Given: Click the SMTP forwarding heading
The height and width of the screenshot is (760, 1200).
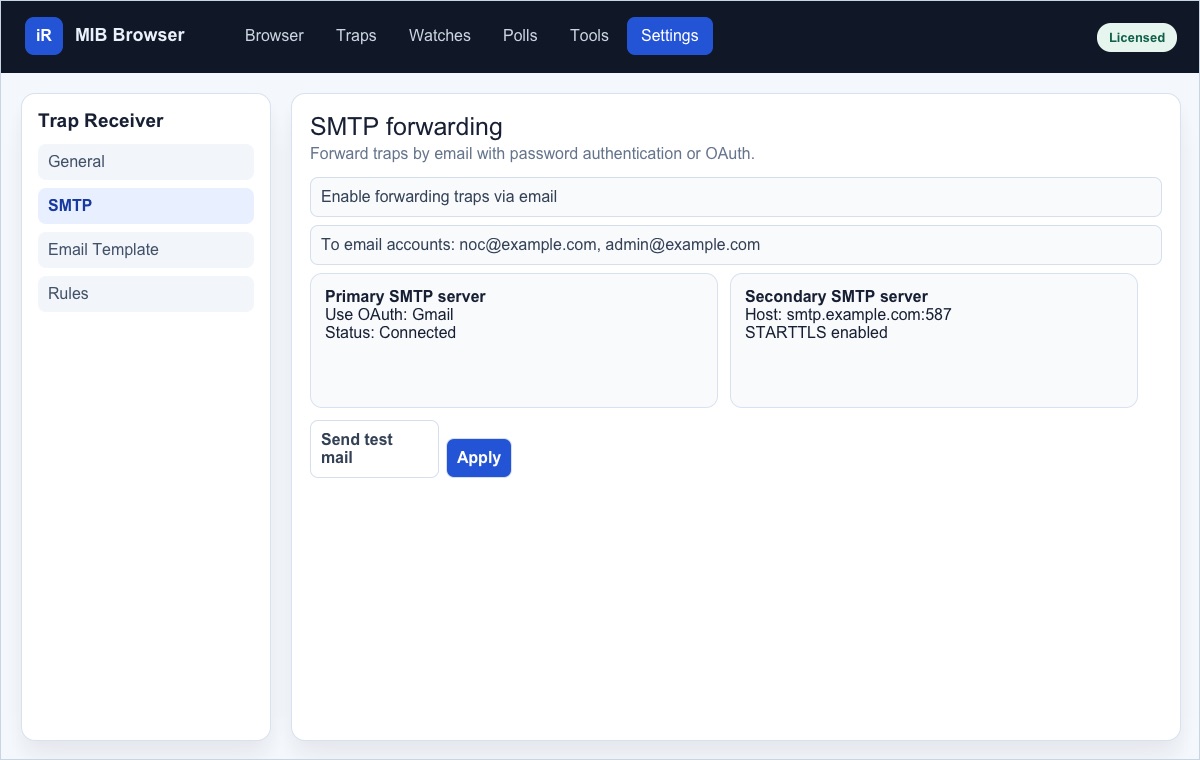Looking at the screenshot, I should 406,127.
